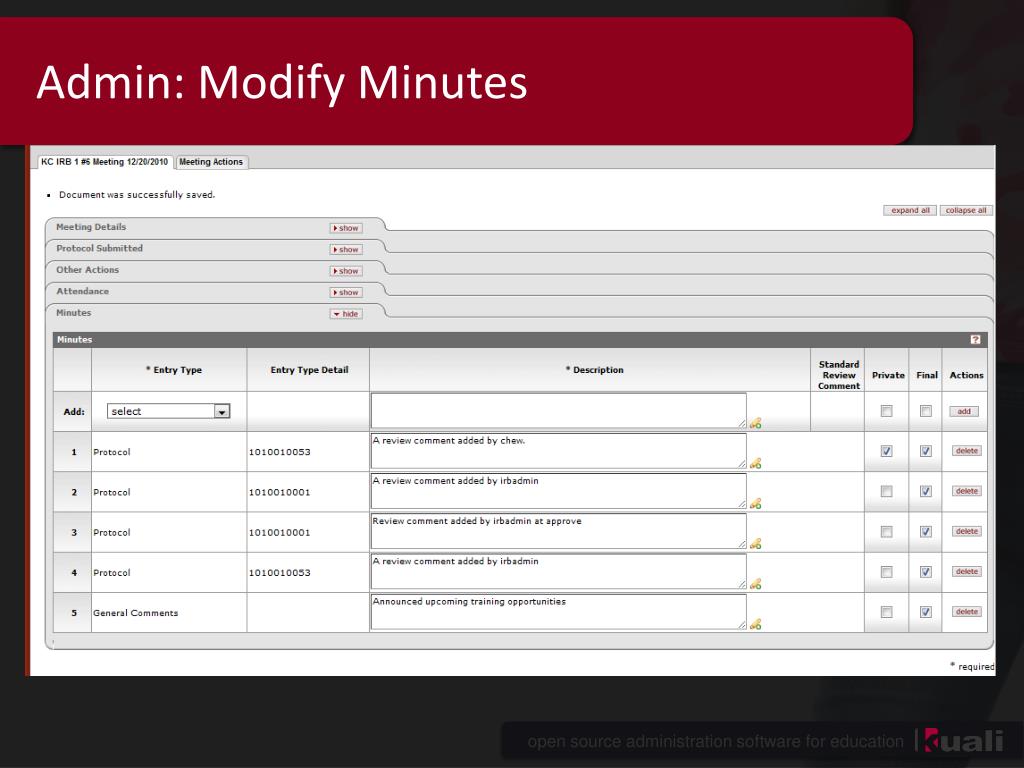This screenshot has width=1024, height=768.
Task: Click pencil icon beside 'at approve' comment
Action: click(756, 544)
